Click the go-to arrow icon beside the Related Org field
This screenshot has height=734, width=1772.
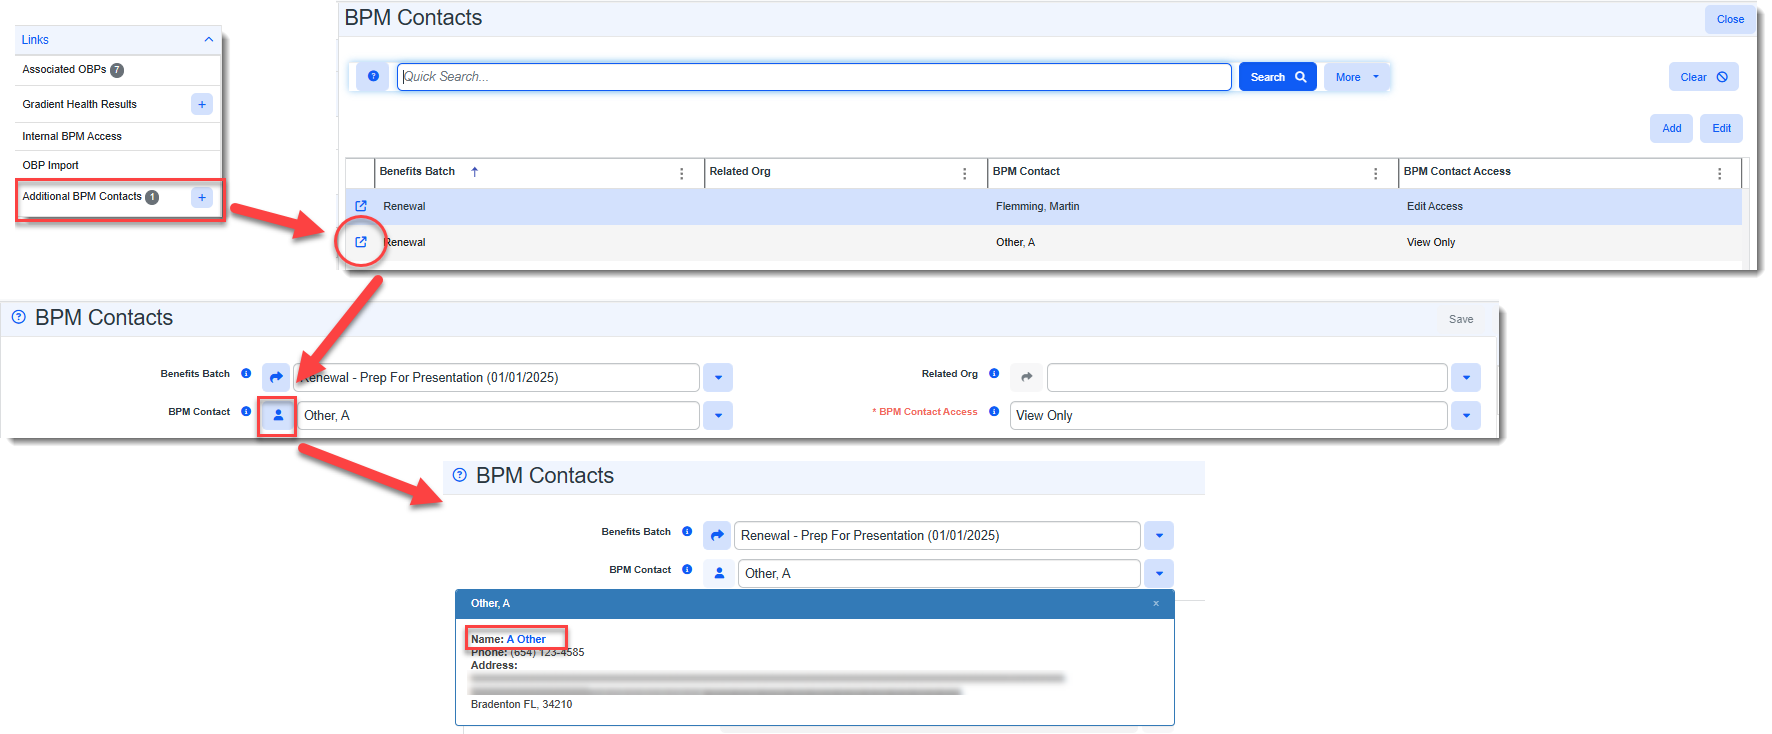pos(1026,377)
